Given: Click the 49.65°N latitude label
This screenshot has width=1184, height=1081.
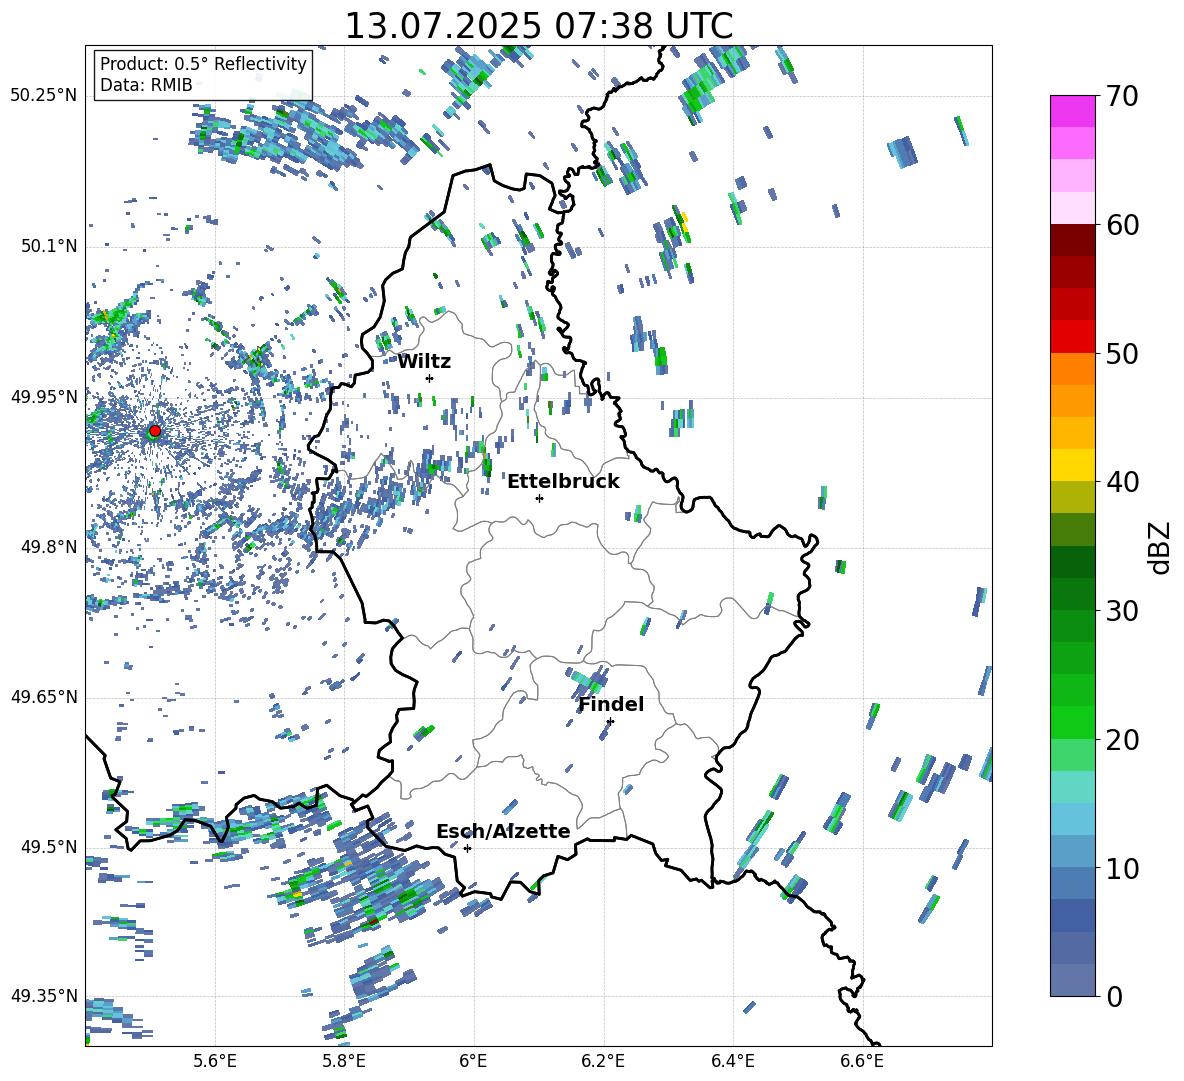Looking at the screenshot, I should [x=44, y=697].
